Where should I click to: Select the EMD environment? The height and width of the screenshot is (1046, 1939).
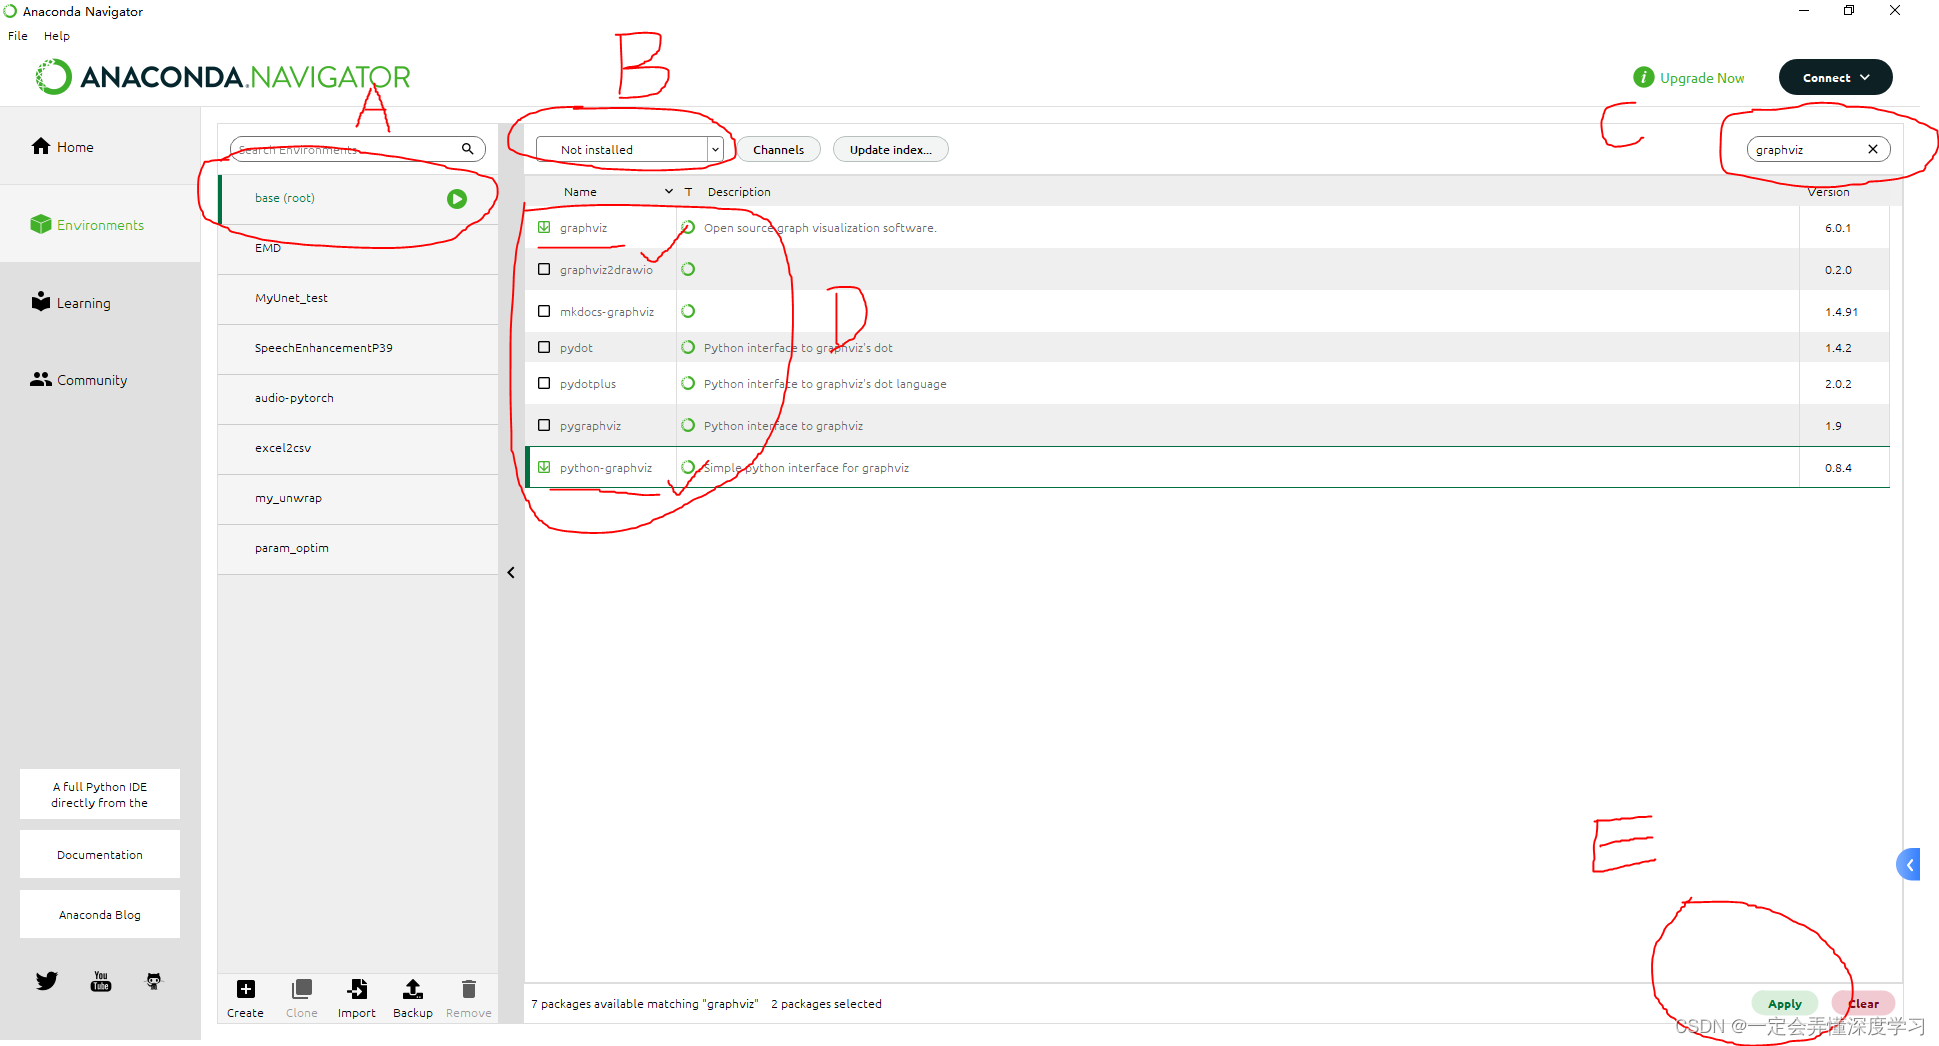tap(358, 249)
